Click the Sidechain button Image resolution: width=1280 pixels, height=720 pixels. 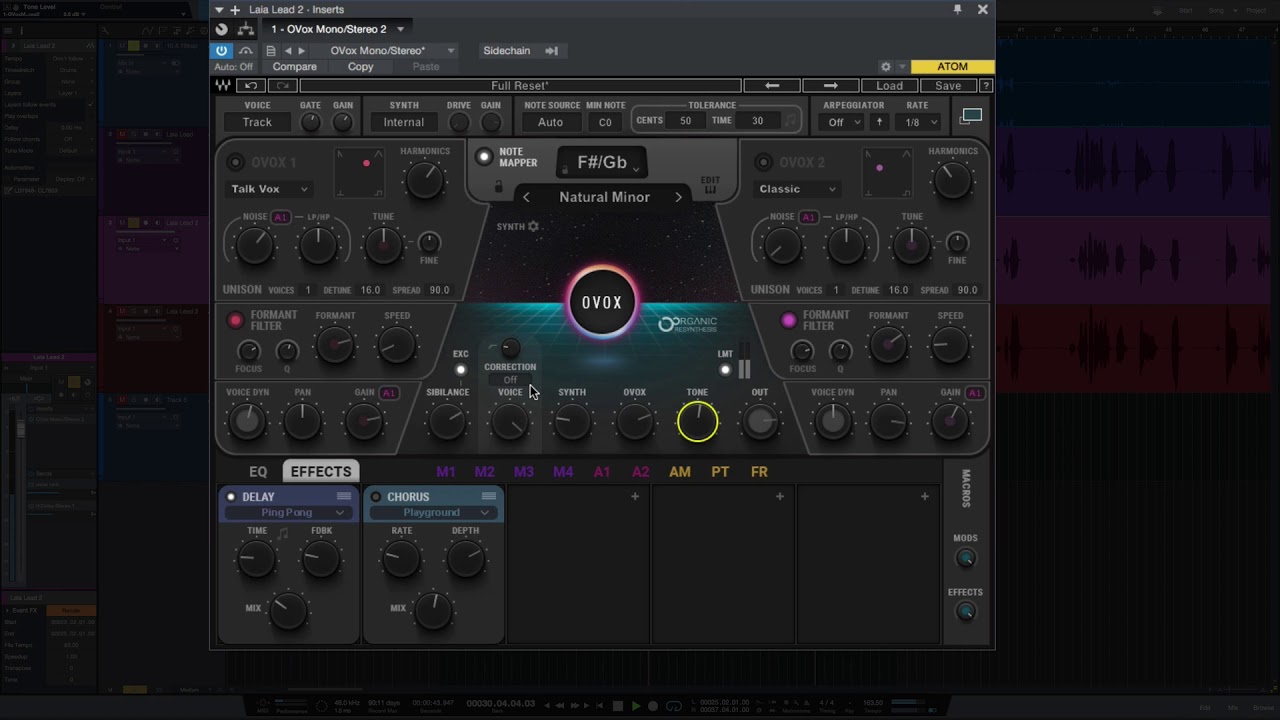(x=507, y=50)
